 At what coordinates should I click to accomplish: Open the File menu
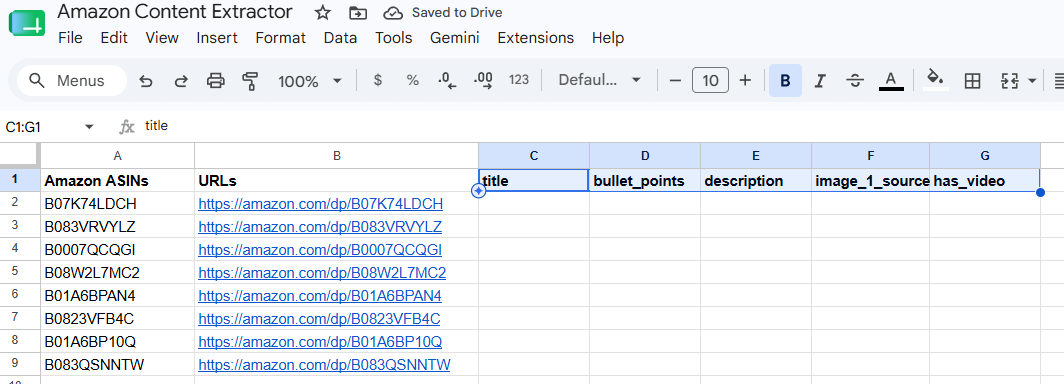(71, 38)
